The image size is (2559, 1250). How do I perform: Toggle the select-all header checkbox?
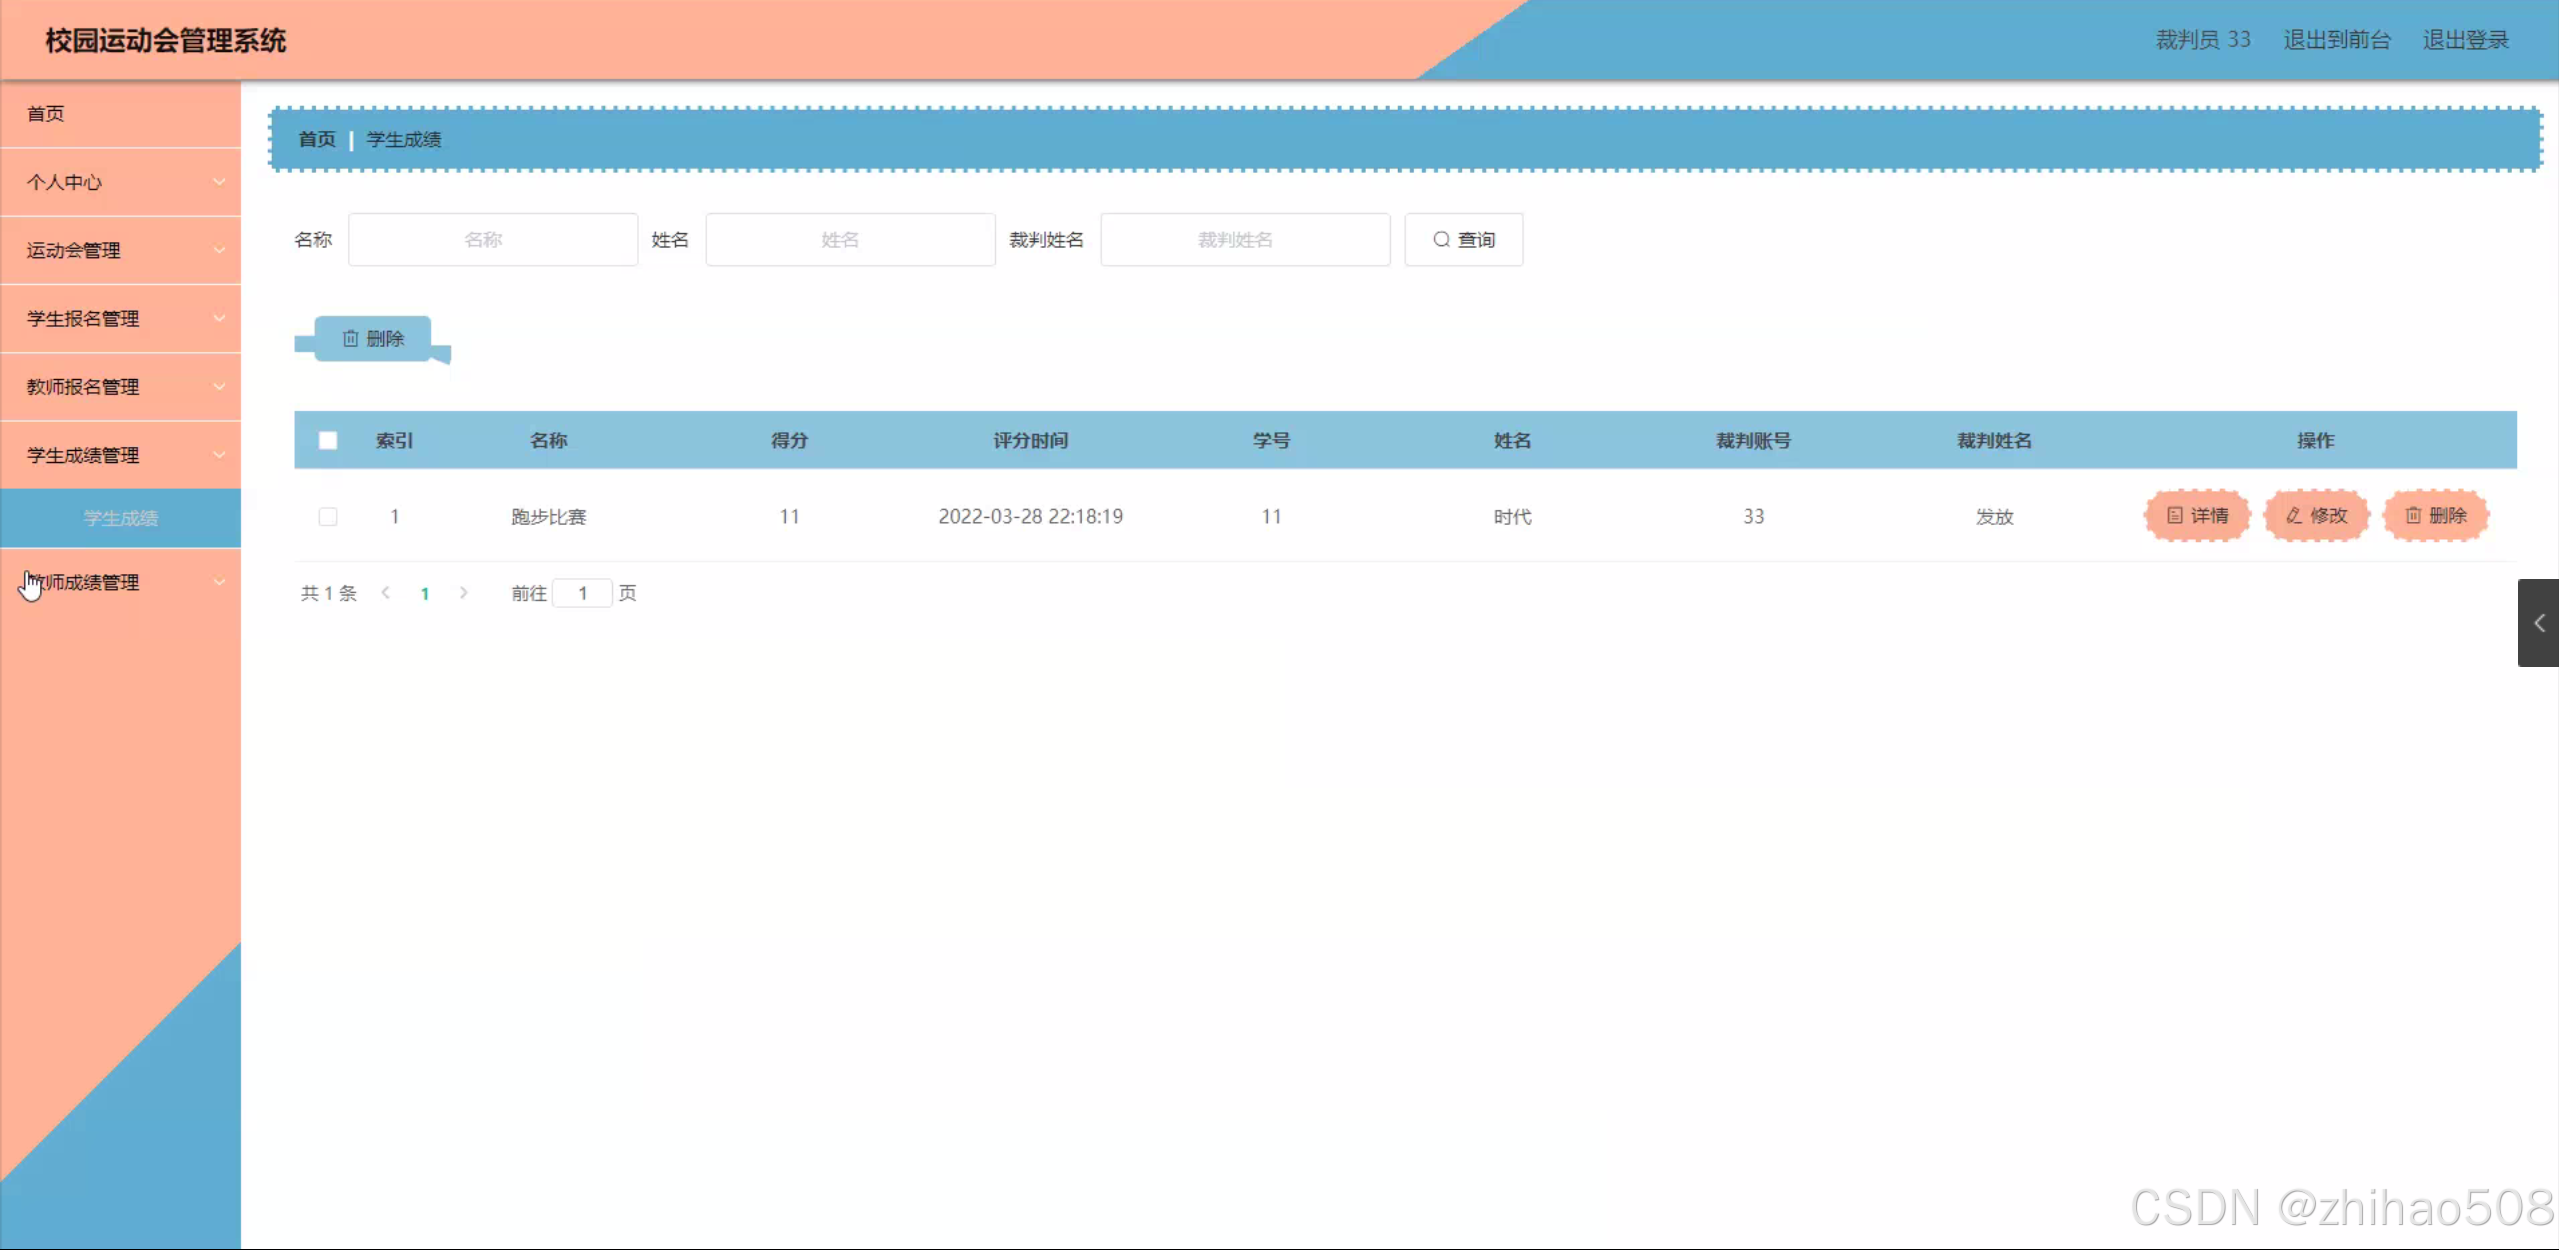328,440
